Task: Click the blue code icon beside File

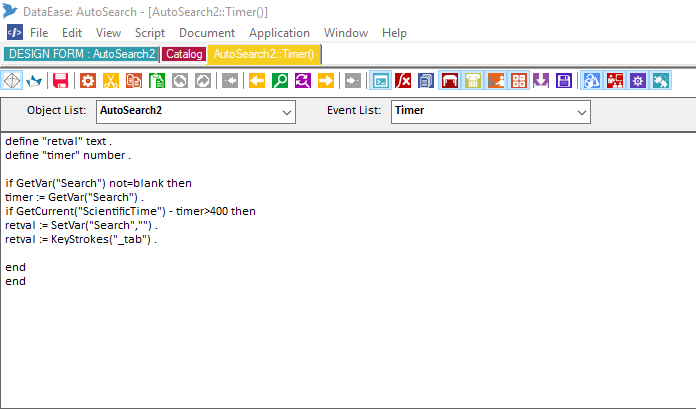Action: [x=15, y=32]
